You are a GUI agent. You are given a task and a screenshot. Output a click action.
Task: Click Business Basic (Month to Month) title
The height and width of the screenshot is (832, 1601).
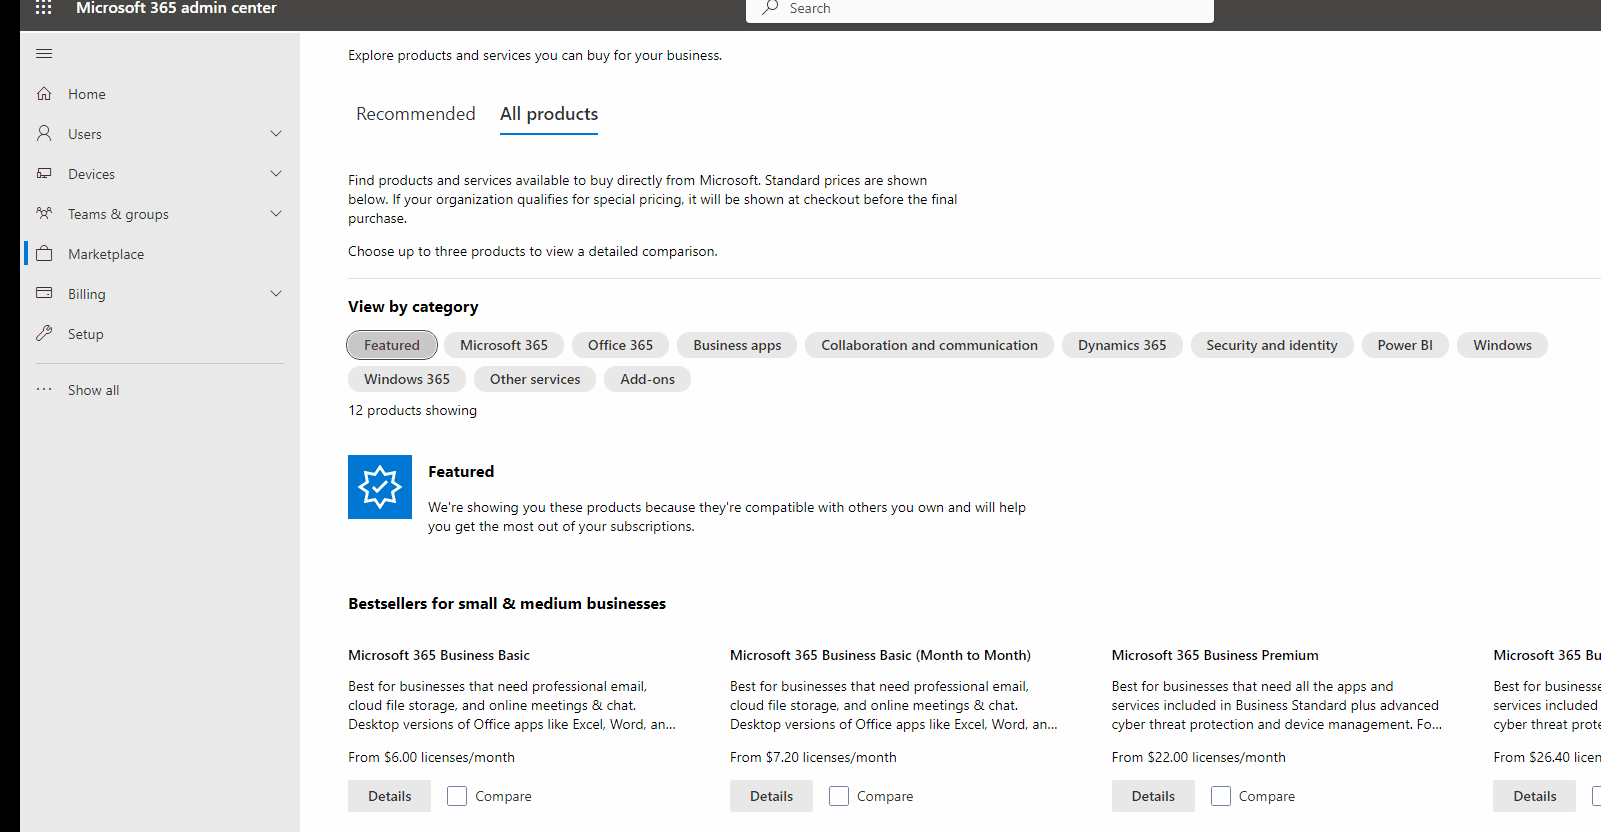click(x=880, y=655)
